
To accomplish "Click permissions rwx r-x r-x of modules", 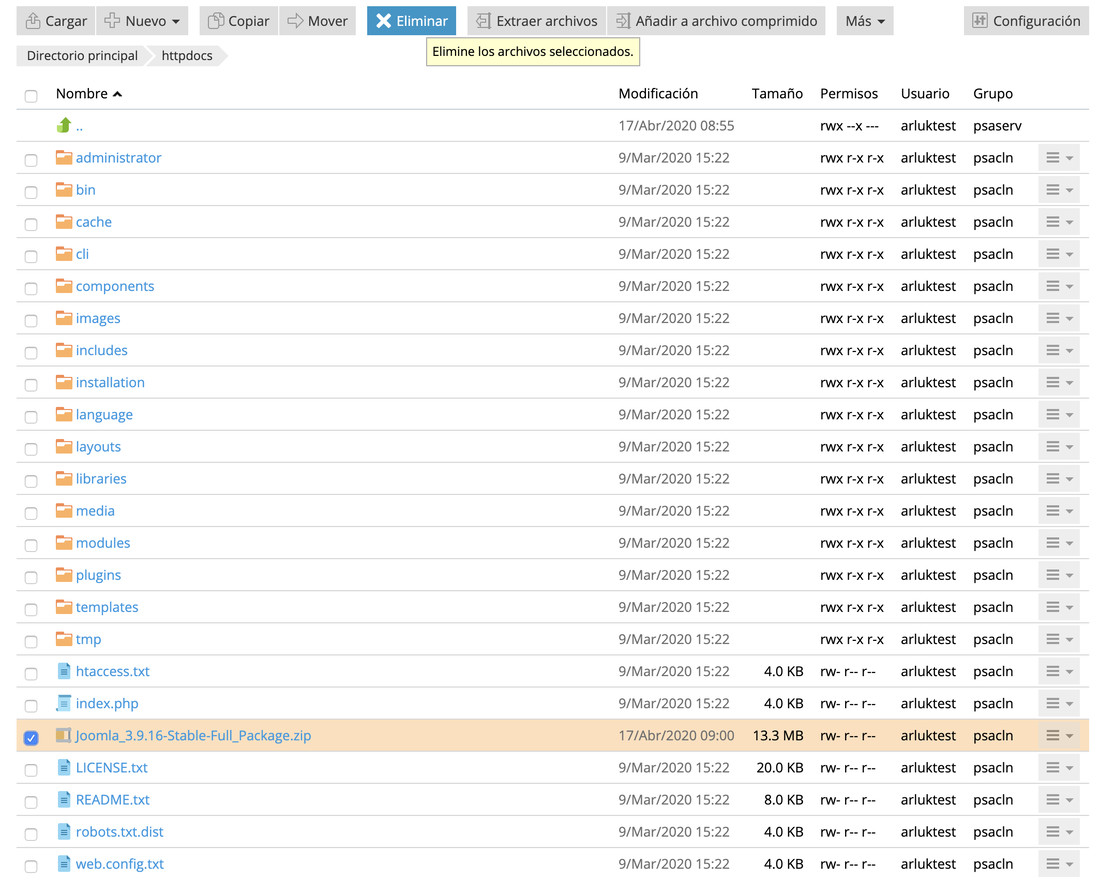I will [x=852, y=542].
